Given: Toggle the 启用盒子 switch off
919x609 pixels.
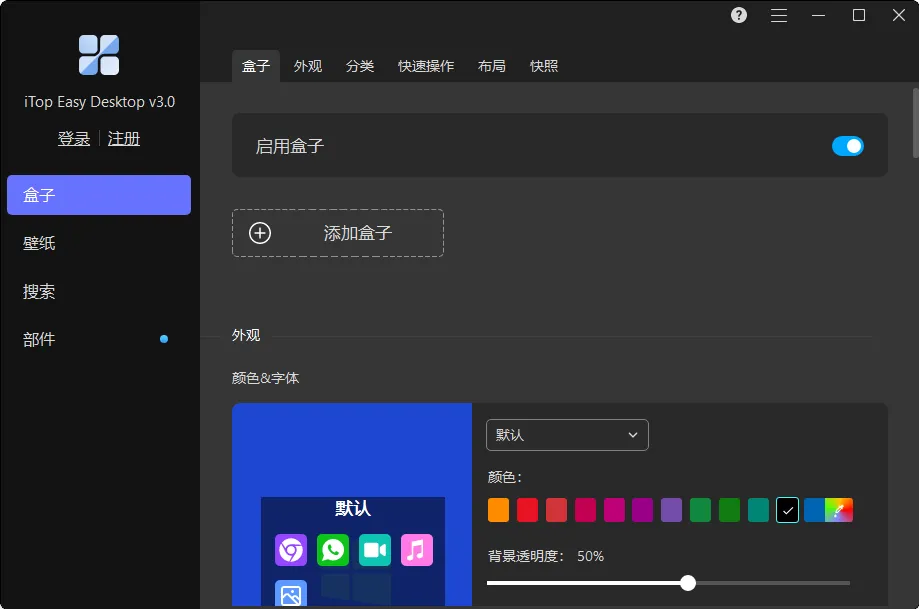Looking at the screenshot, I should (x=847, y=146).
